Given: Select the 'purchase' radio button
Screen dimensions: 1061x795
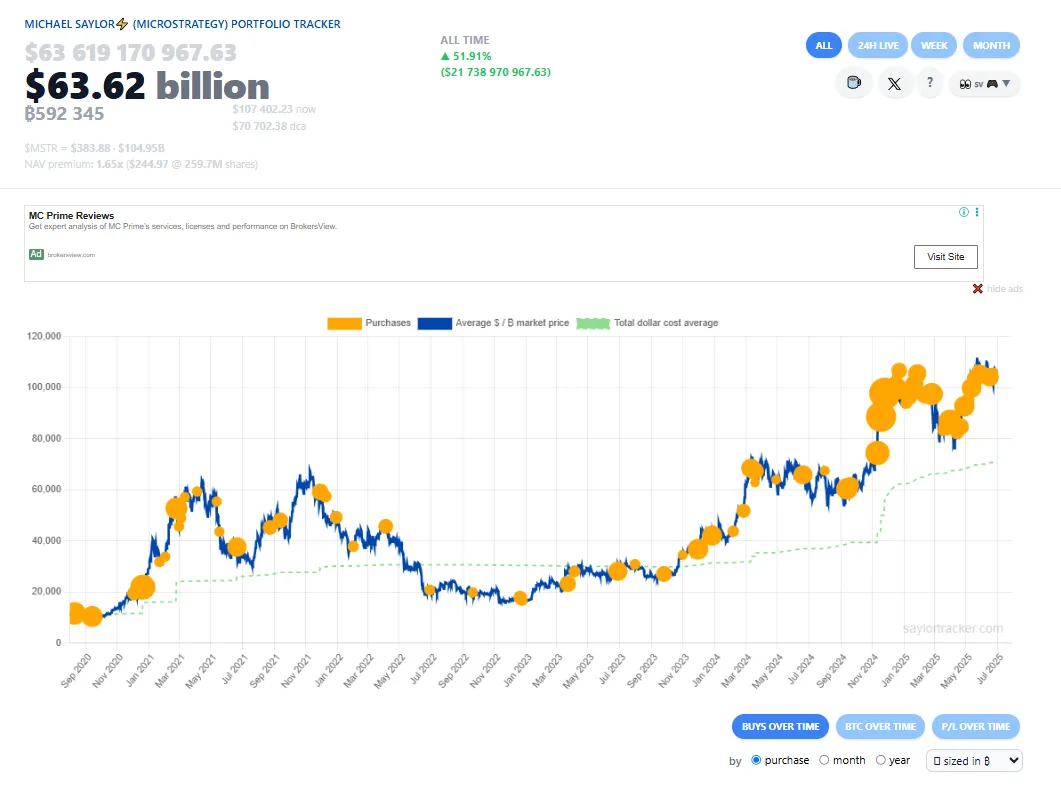Looking at the screenshot, I should 756,760.
